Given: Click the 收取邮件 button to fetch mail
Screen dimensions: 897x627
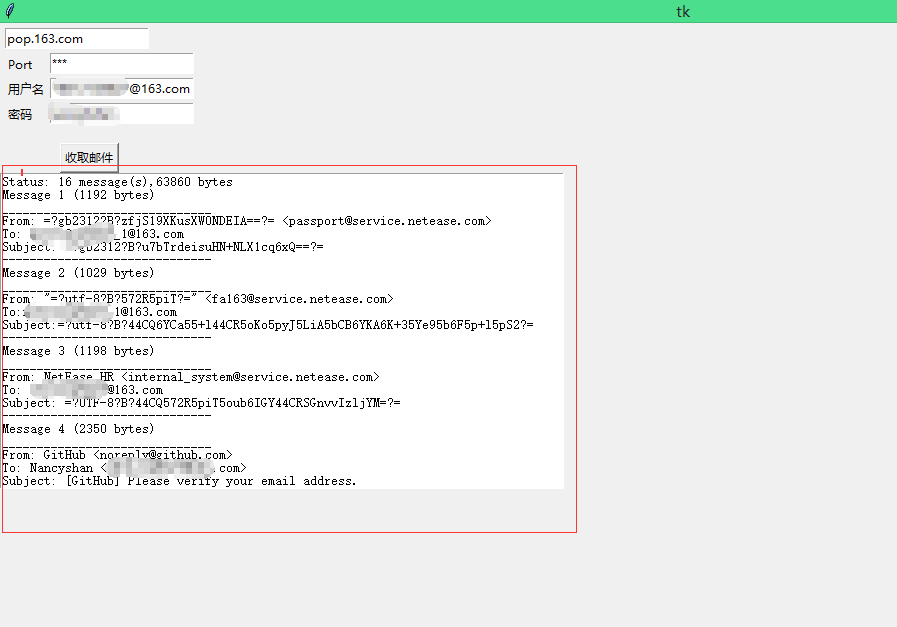Looking at the screenshot, I should coord(88,157).
